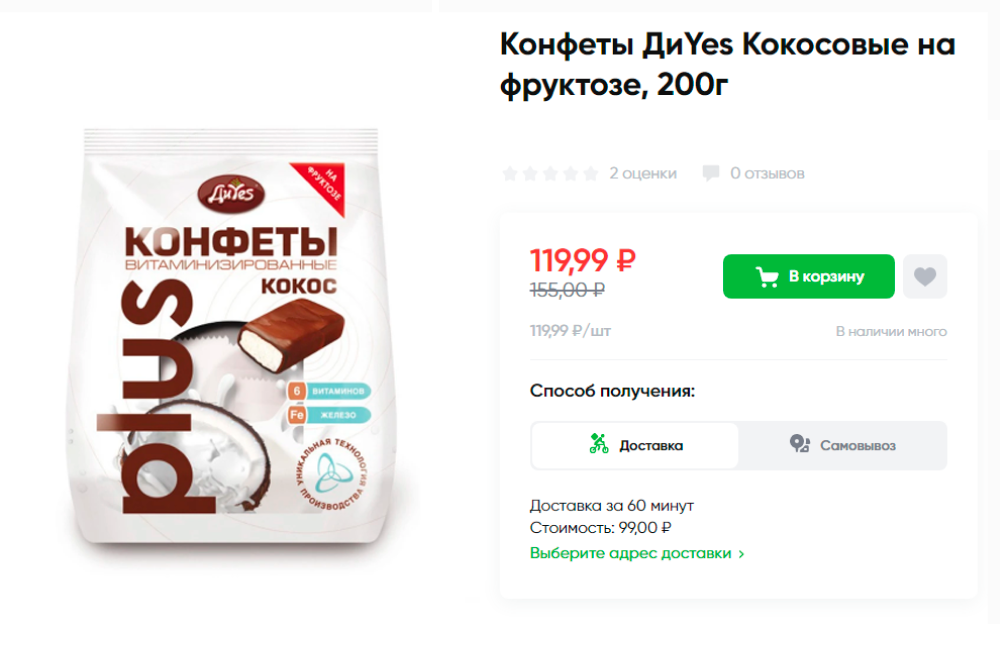Click the shopping cart icon in green button
Screen dimensions: 1000x655
pos(767,277)
